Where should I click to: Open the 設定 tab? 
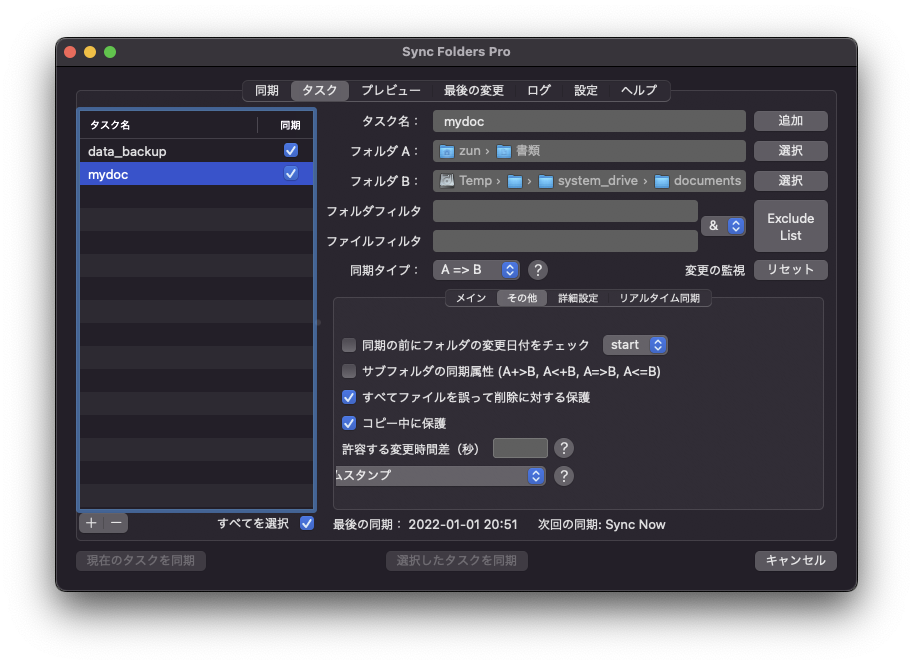tap(586, 91)
